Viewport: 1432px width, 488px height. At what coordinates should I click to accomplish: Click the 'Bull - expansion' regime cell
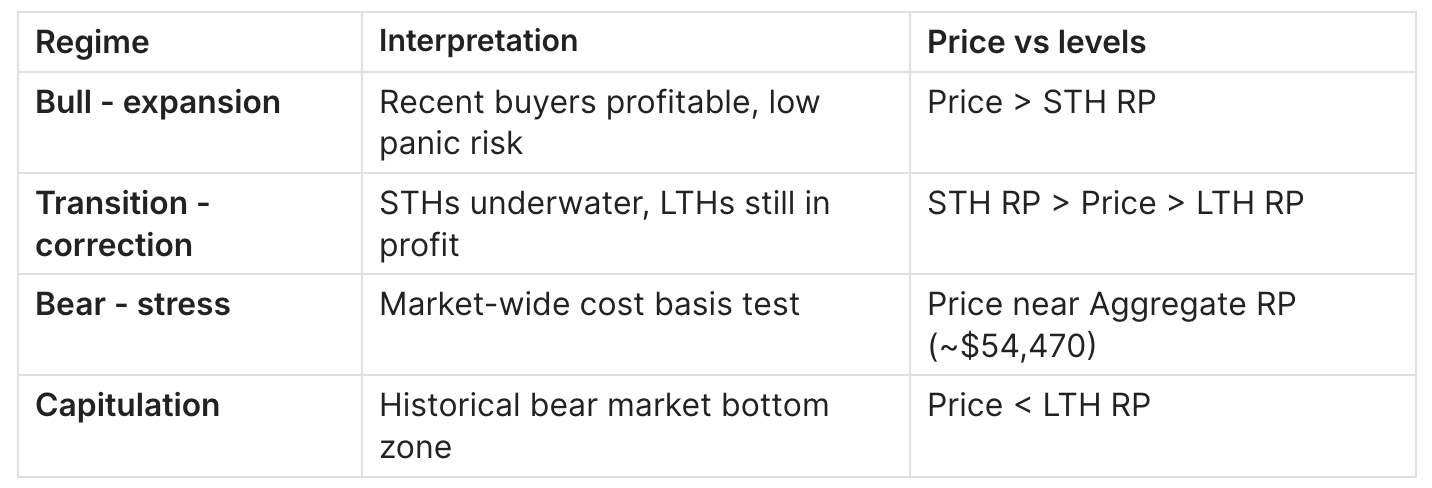pyautogui.click(x=158, y=103)
